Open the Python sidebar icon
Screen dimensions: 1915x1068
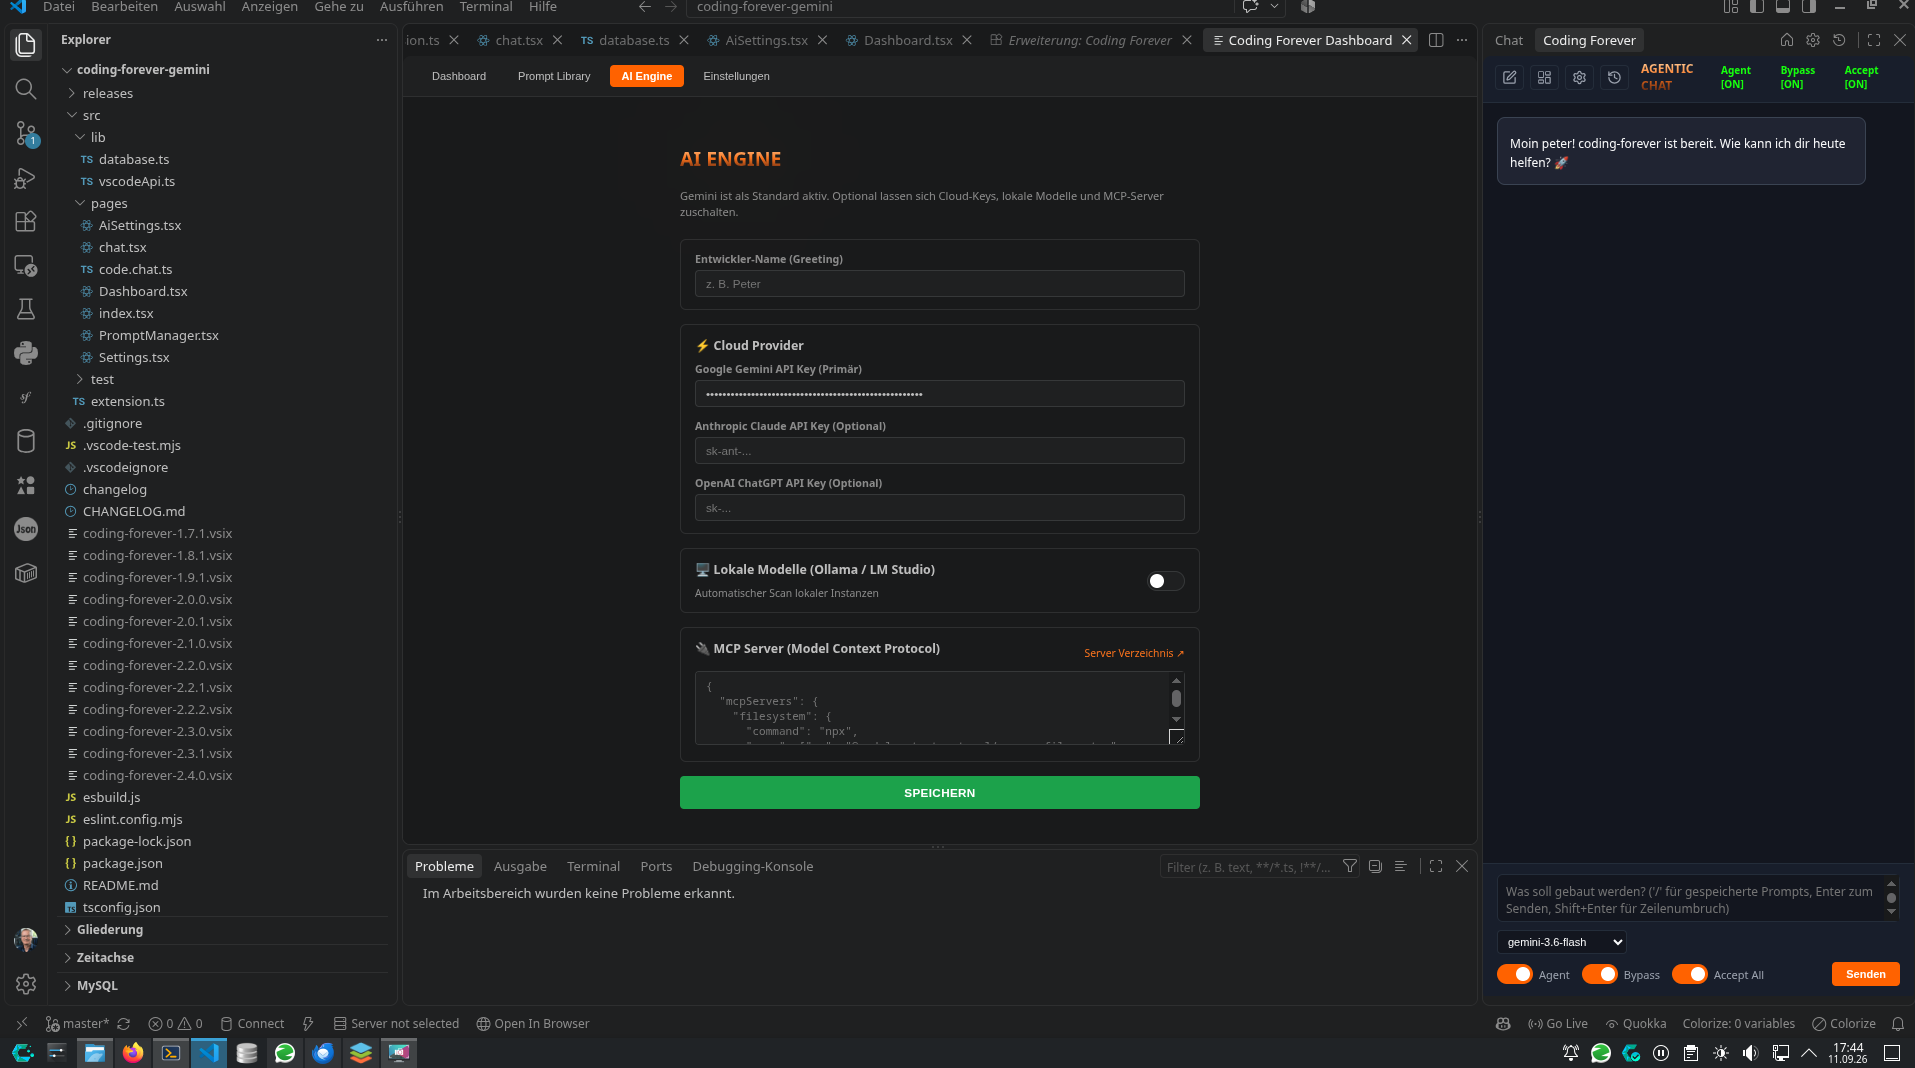click(x=26, y=353)
